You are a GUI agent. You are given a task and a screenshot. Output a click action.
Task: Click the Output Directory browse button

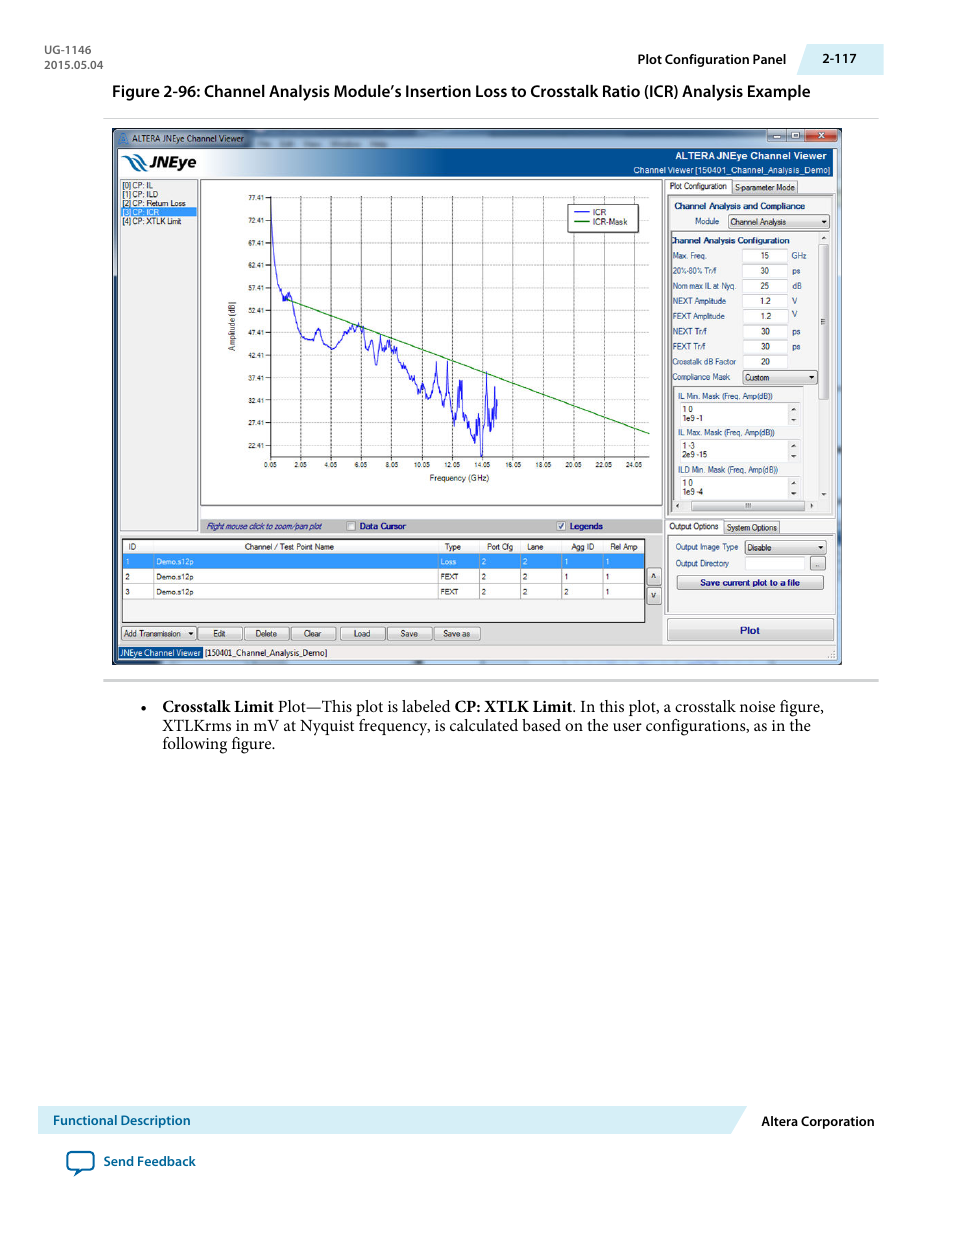818,563
